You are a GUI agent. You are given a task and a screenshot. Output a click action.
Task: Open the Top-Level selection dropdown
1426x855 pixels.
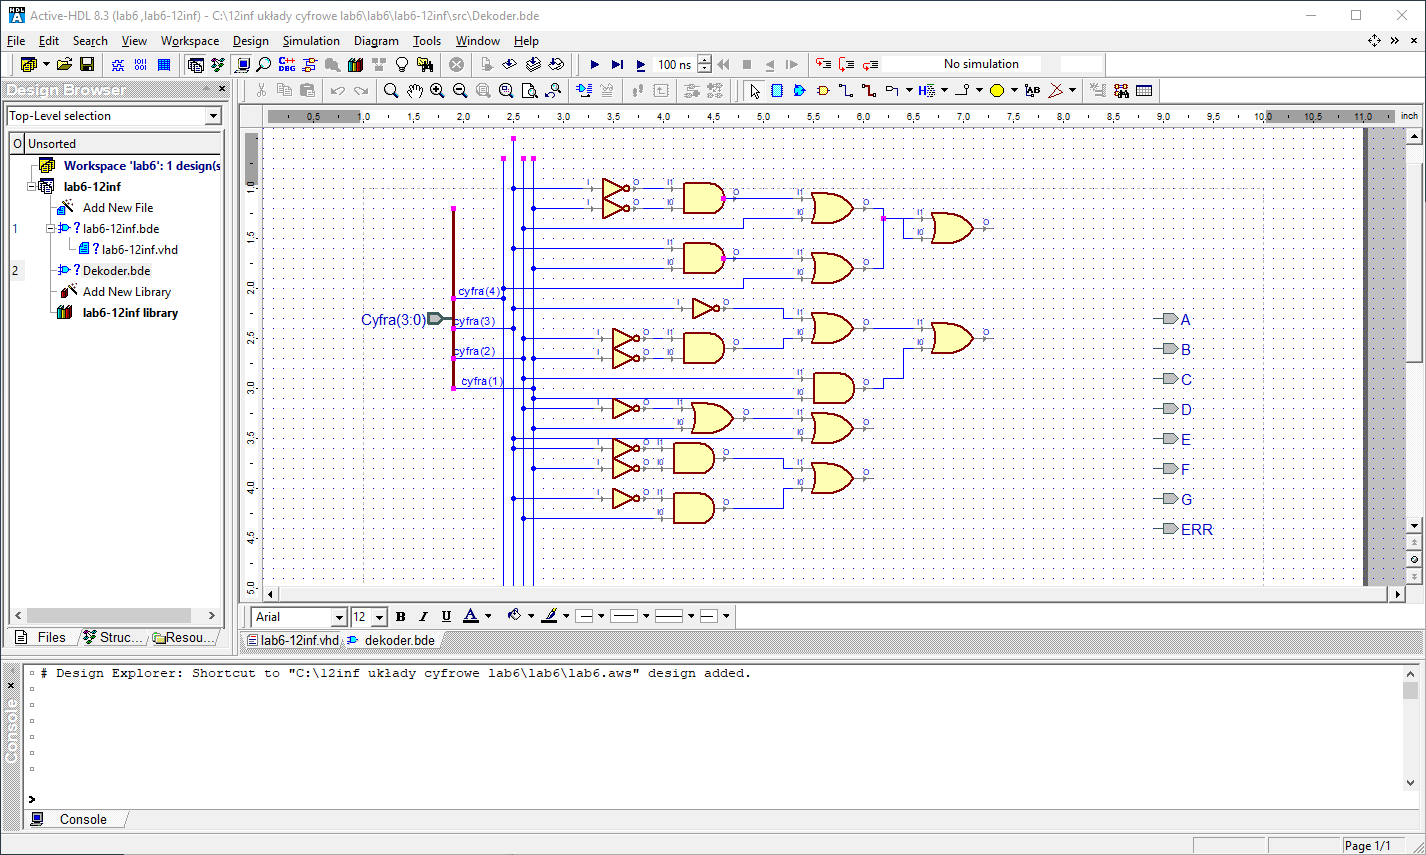coord(212,116)
